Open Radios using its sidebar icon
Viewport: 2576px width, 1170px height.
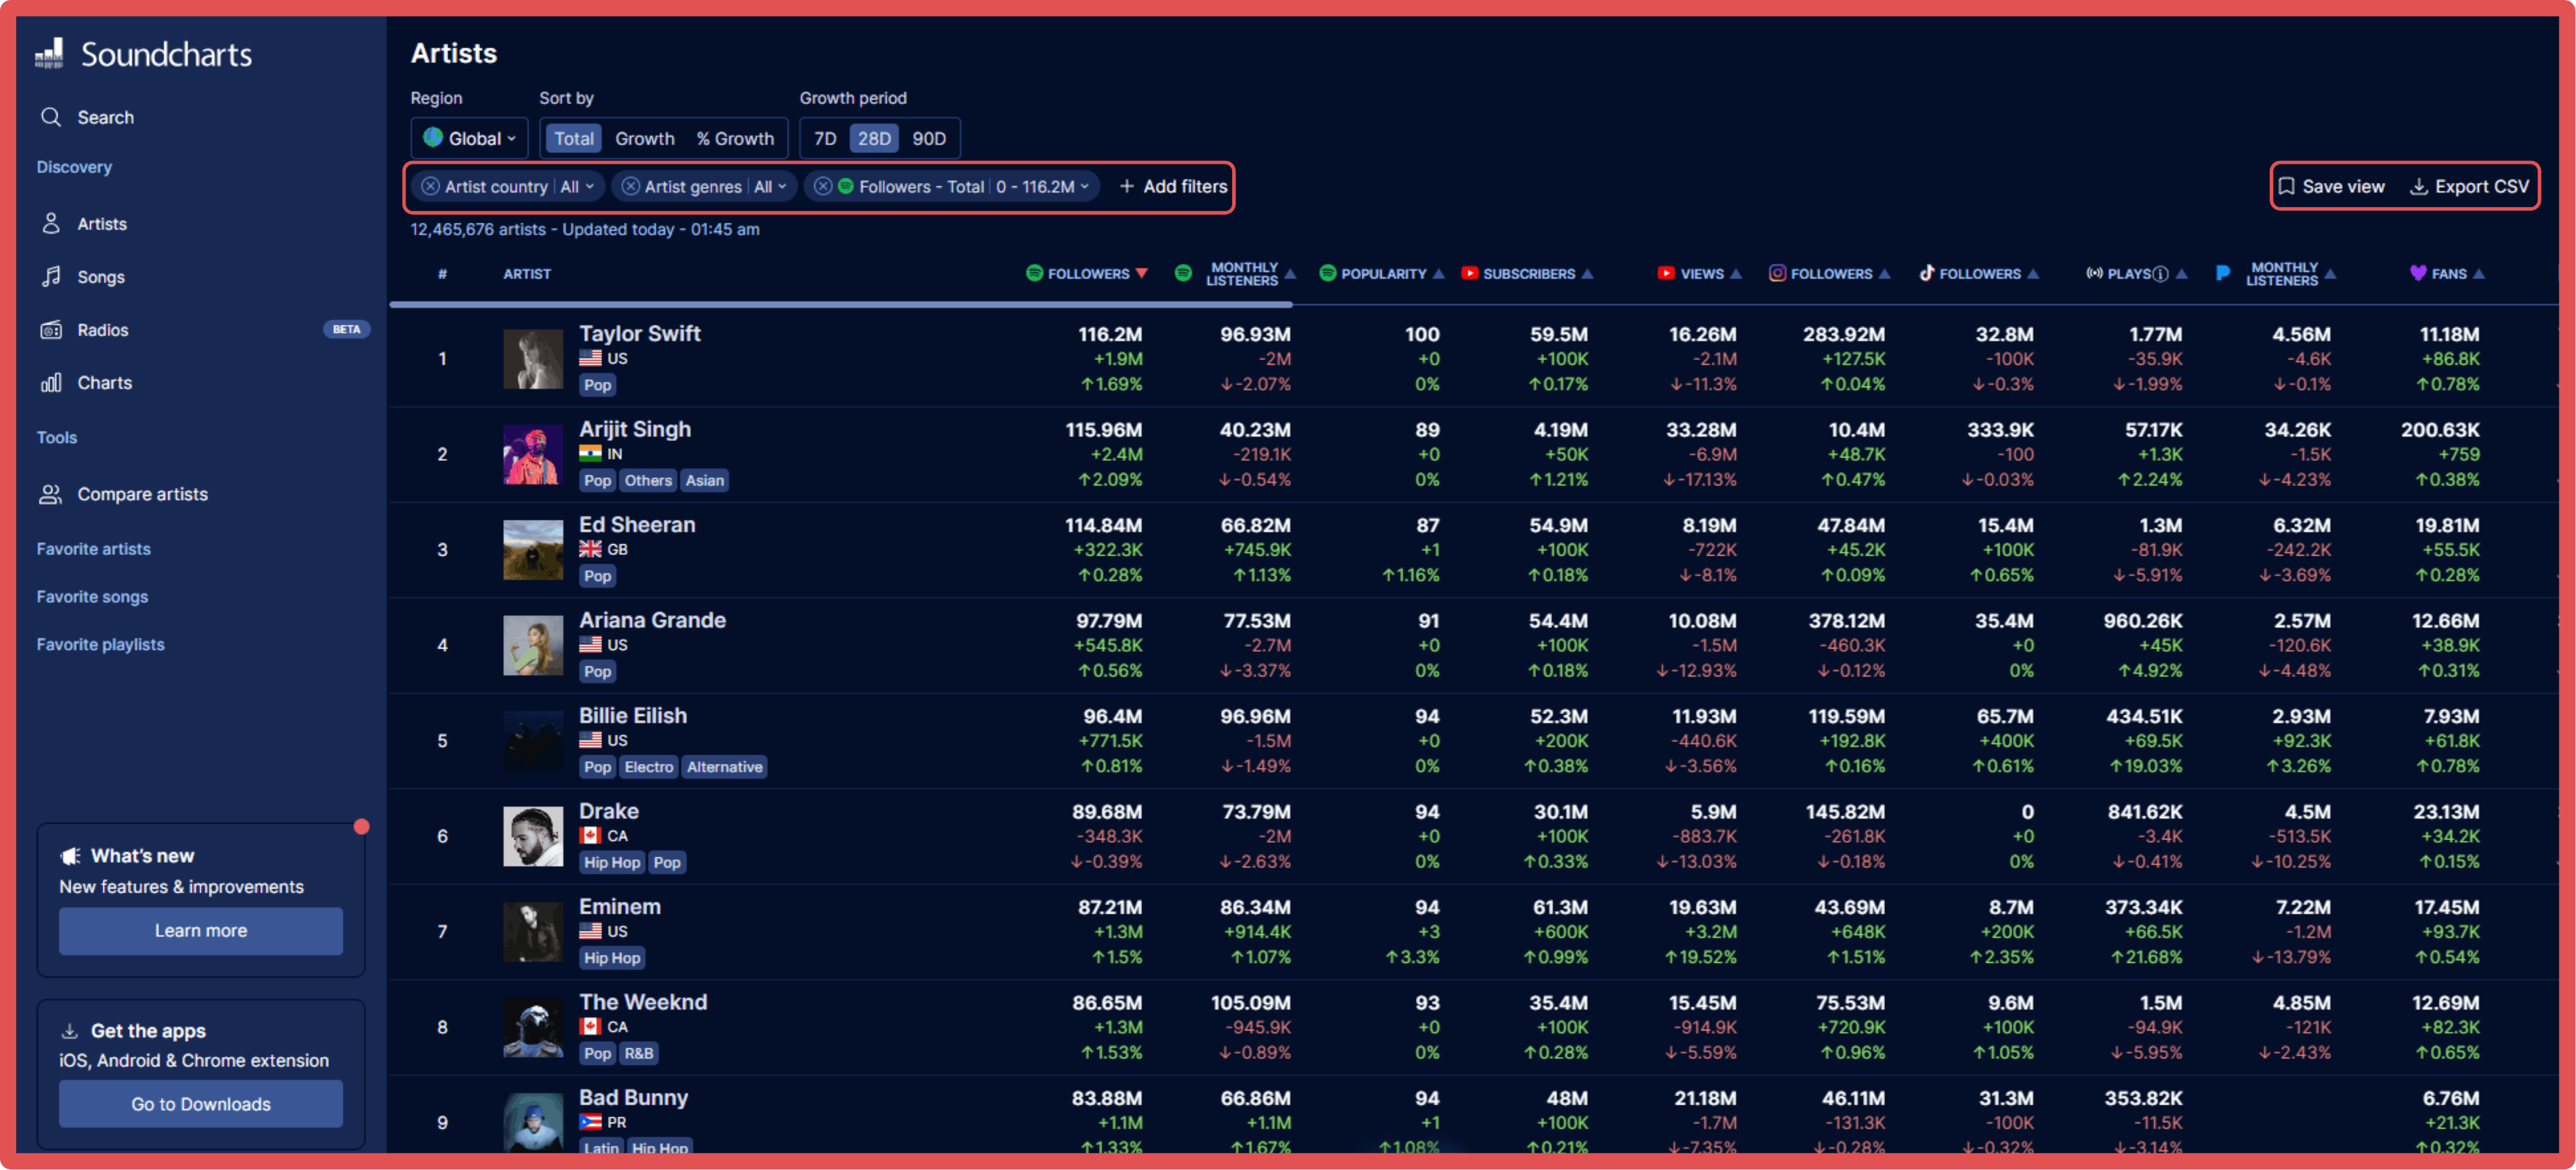click(x=51, y=329)
